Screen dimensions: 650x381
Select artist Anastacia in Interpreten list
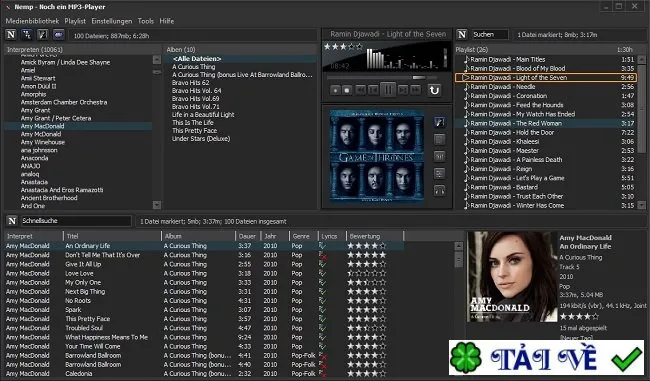click(34, 182)
